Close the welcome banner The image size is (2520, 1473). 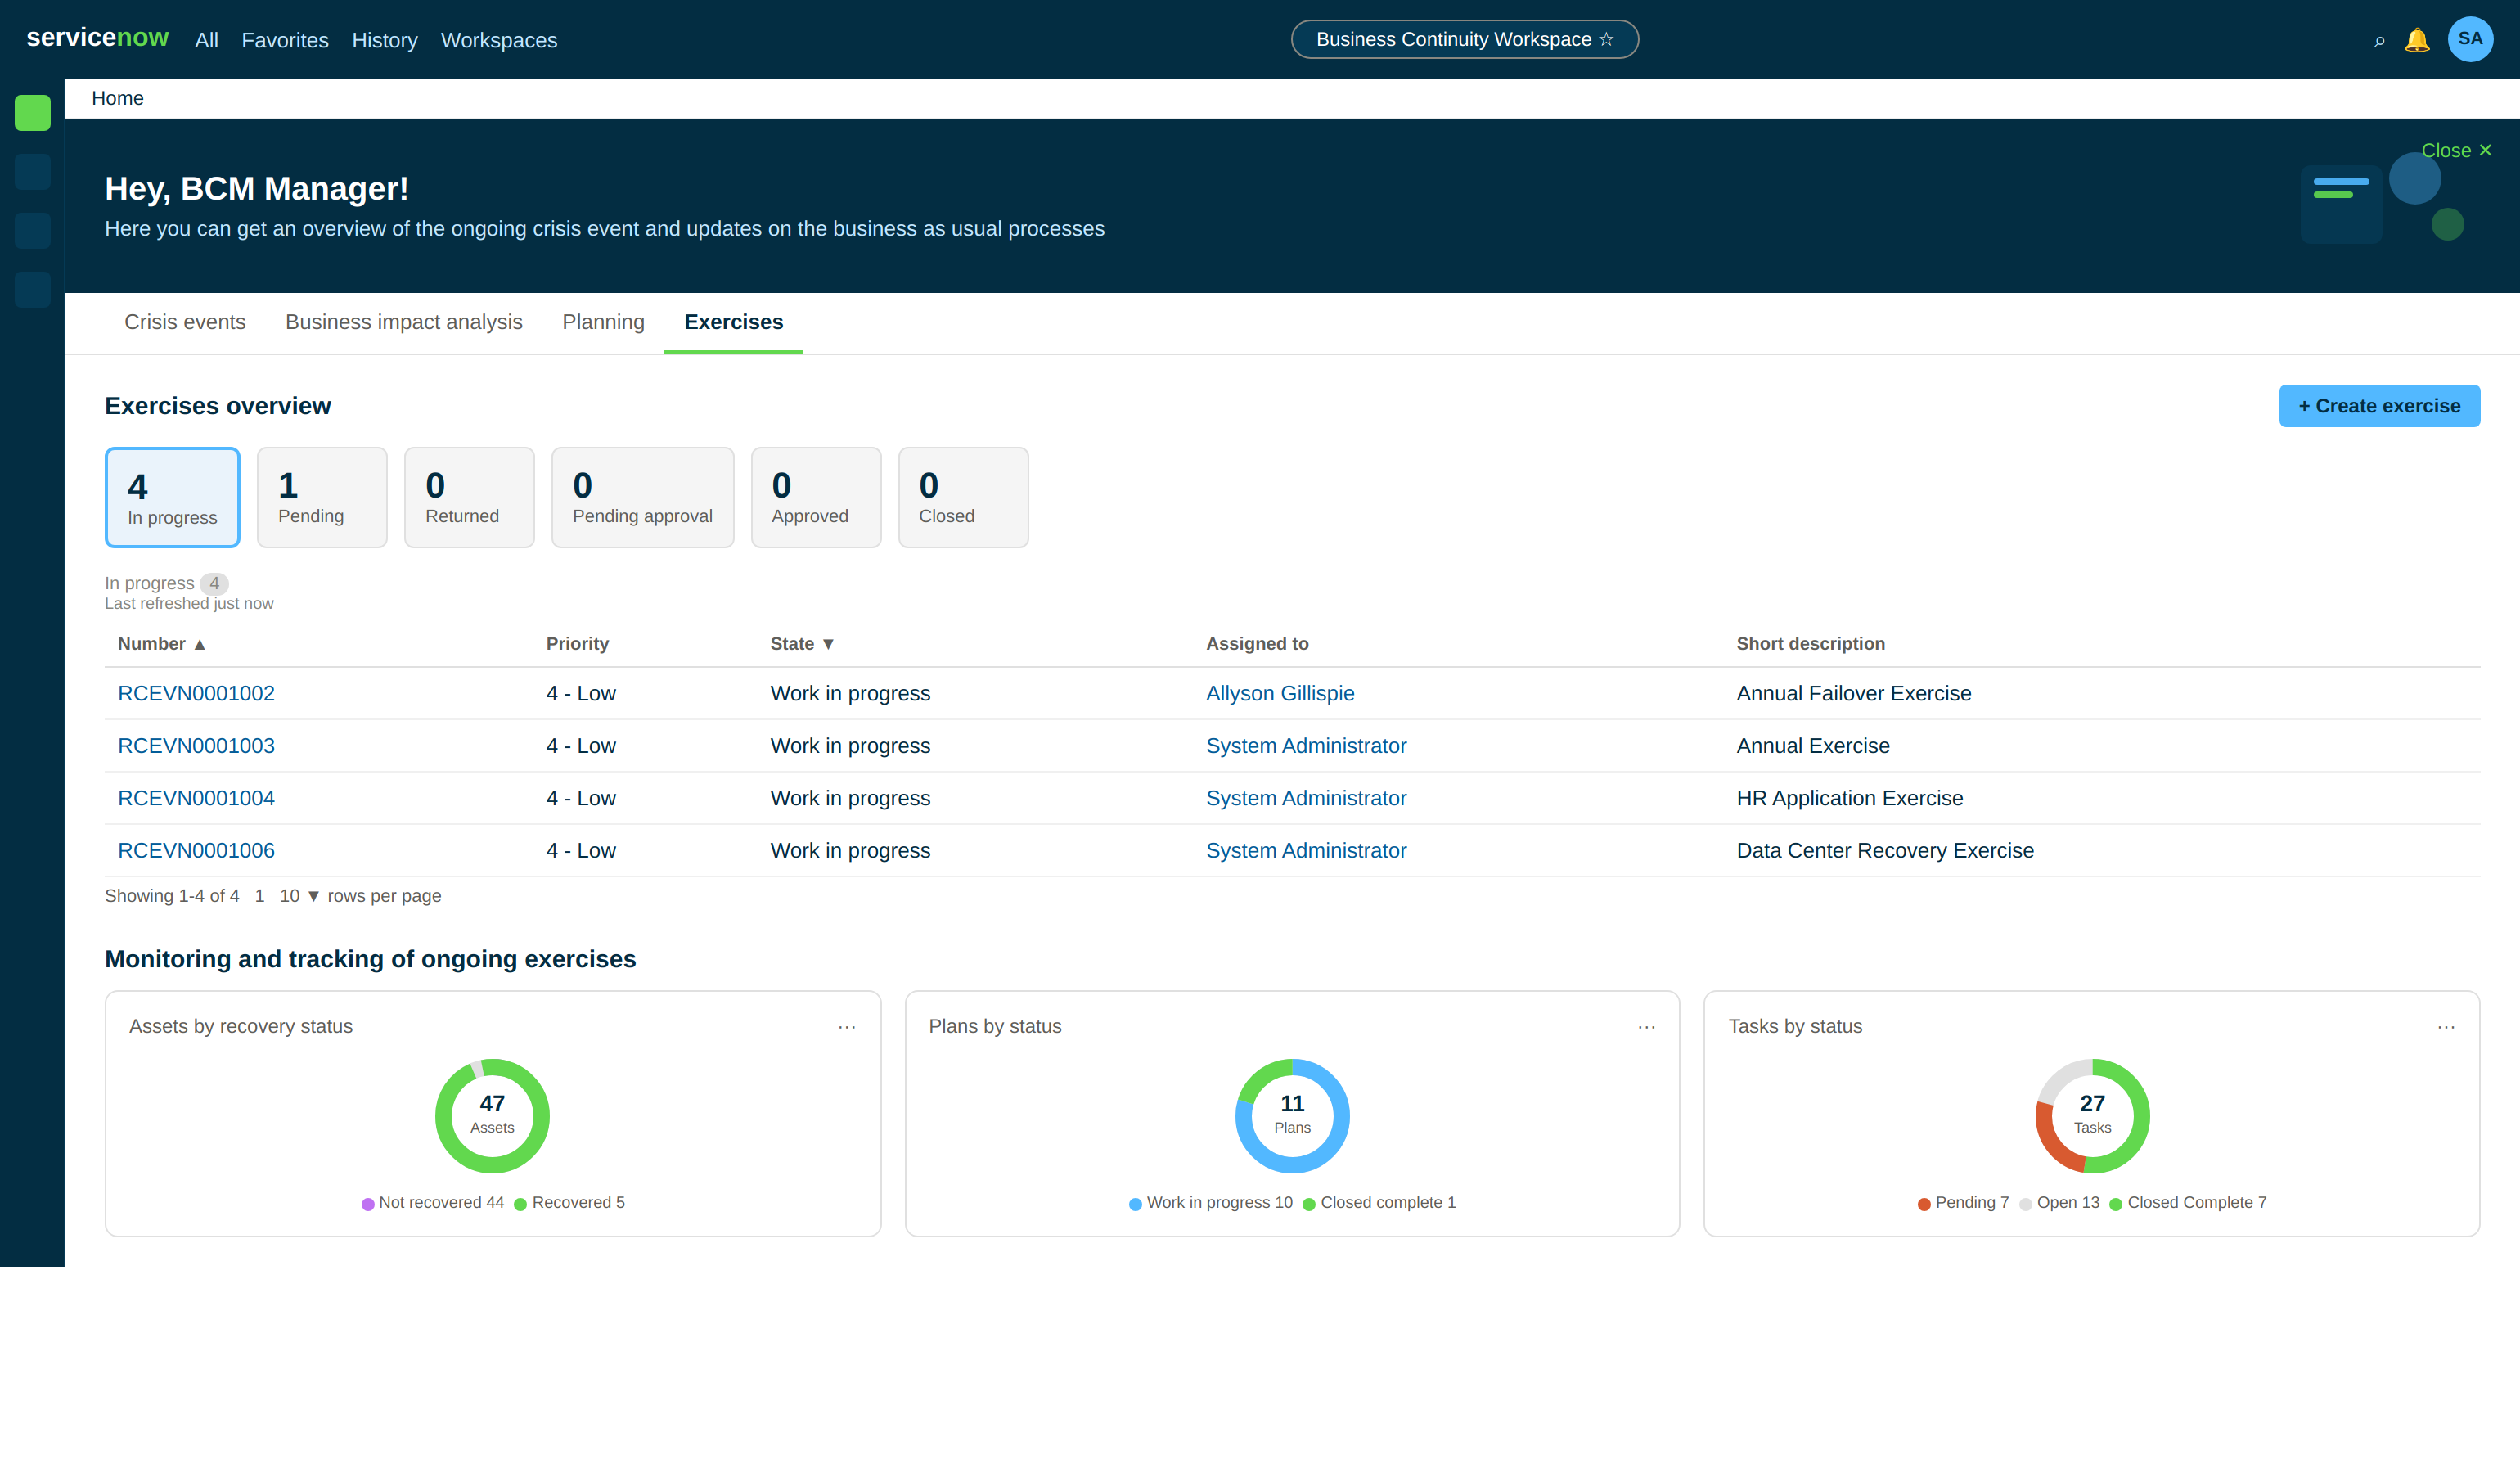(x=2456, y=150)
